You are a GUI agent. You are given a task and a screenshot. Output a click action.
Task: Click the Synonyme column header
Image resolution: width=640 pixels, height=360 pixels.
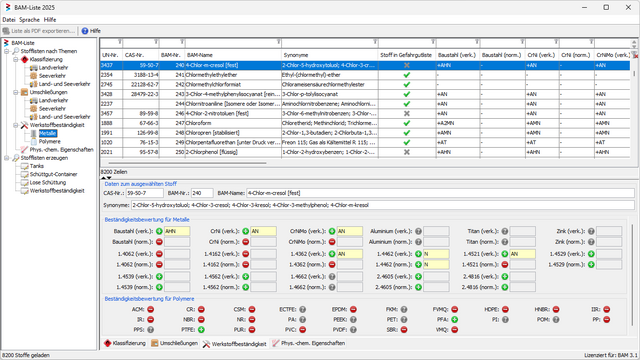click(330, 55)
